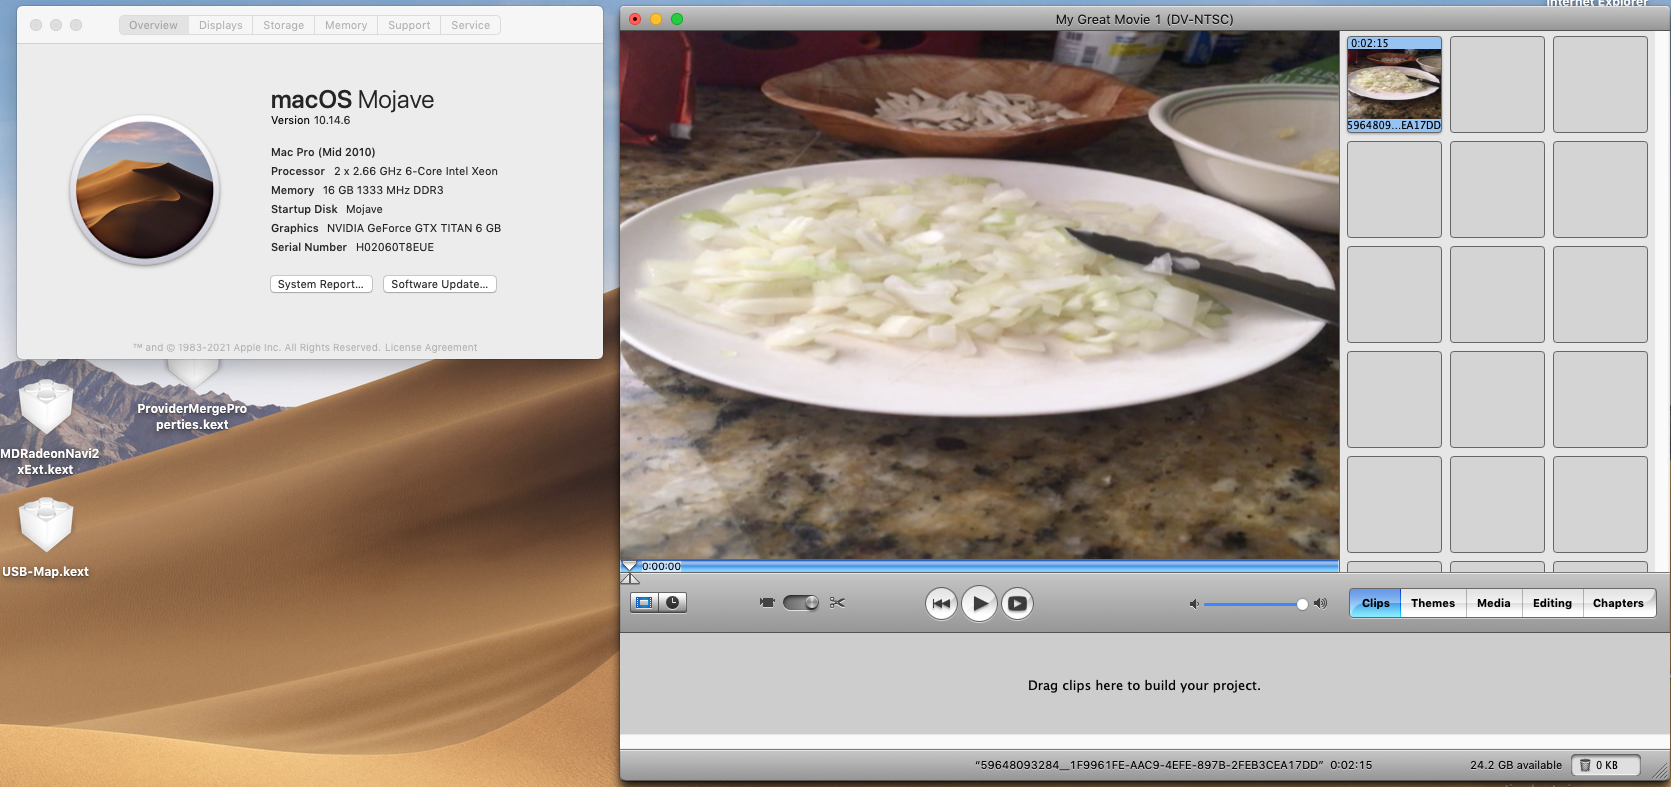Image resolution: width=1671 pixels, height=787 pixels.
Task: Click the memory value "16 GB 1333 MHz DDR3"
Action: (x=383, y=190)
